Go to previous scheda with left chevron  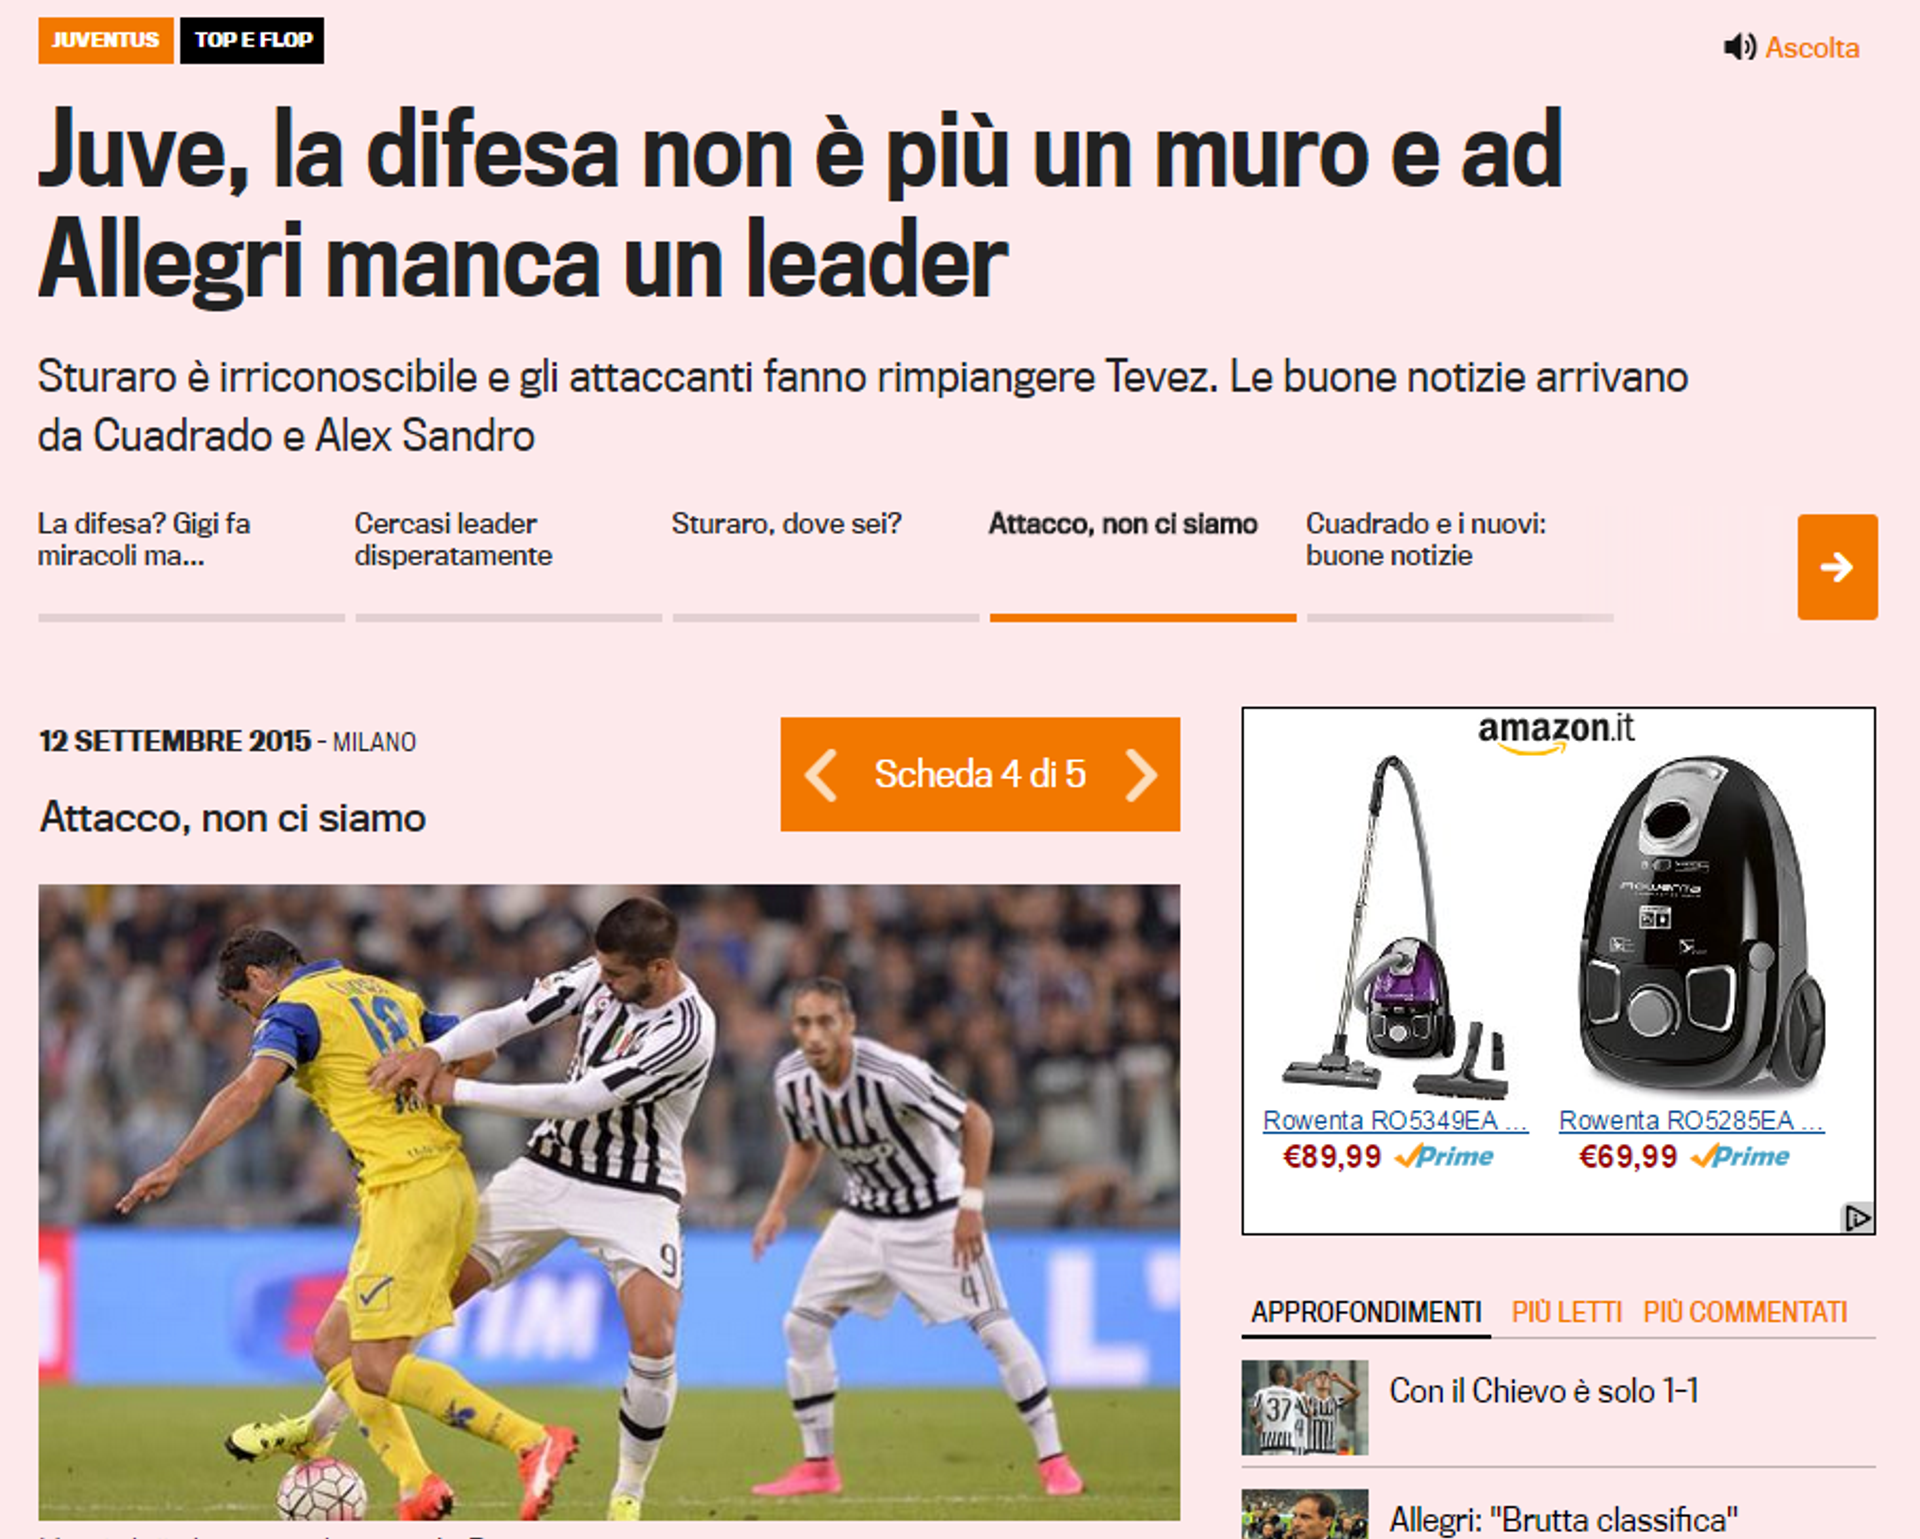coord(822,774)
